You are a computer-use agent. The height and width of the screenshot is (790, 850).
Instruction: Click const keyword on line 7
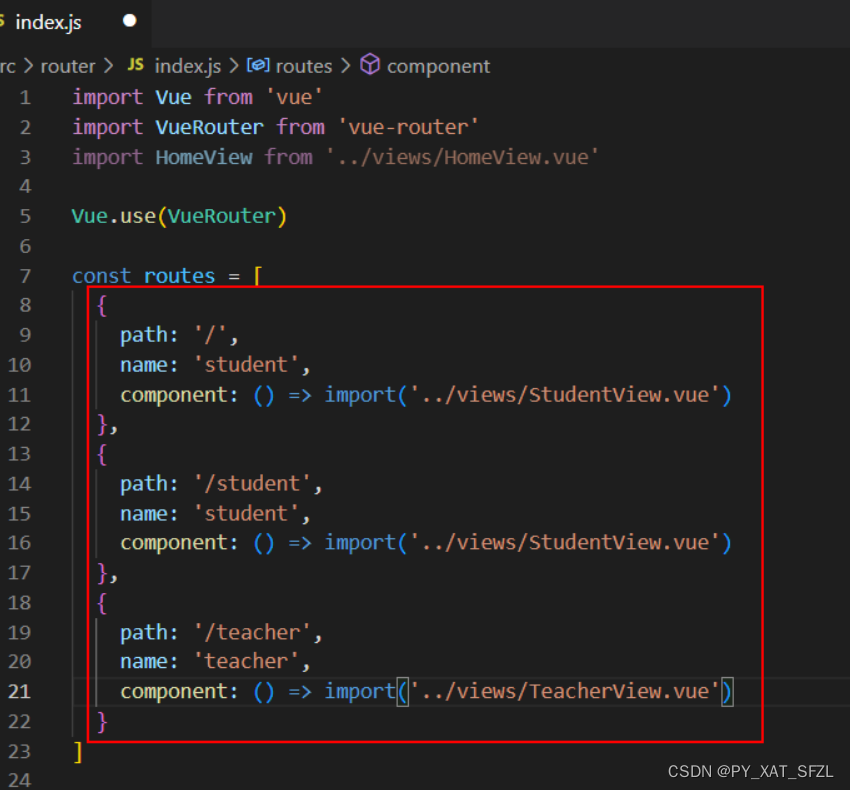click(101, 276)
